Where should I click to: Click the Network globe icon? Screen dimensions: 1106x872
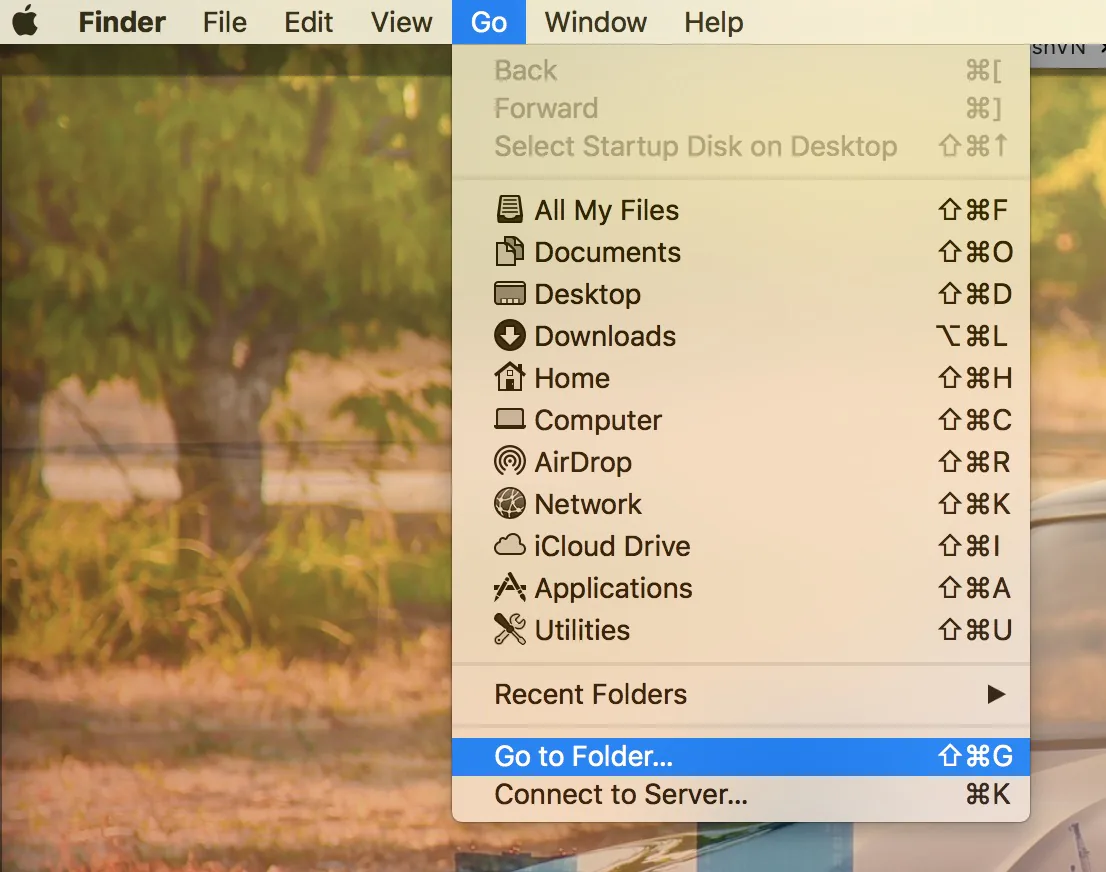(509, 504)
